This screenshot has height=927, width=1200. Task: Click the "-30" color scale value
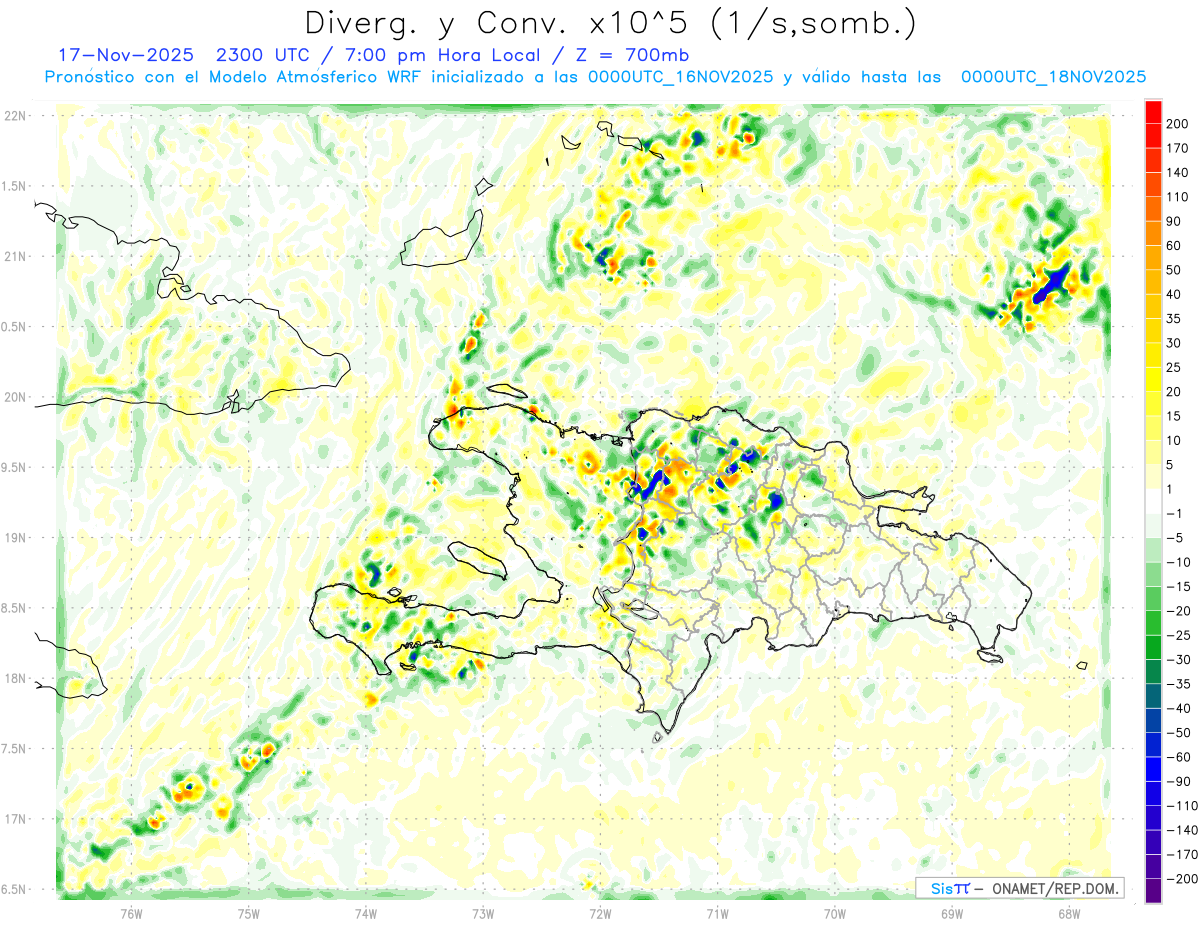(x=1178, y=660)
